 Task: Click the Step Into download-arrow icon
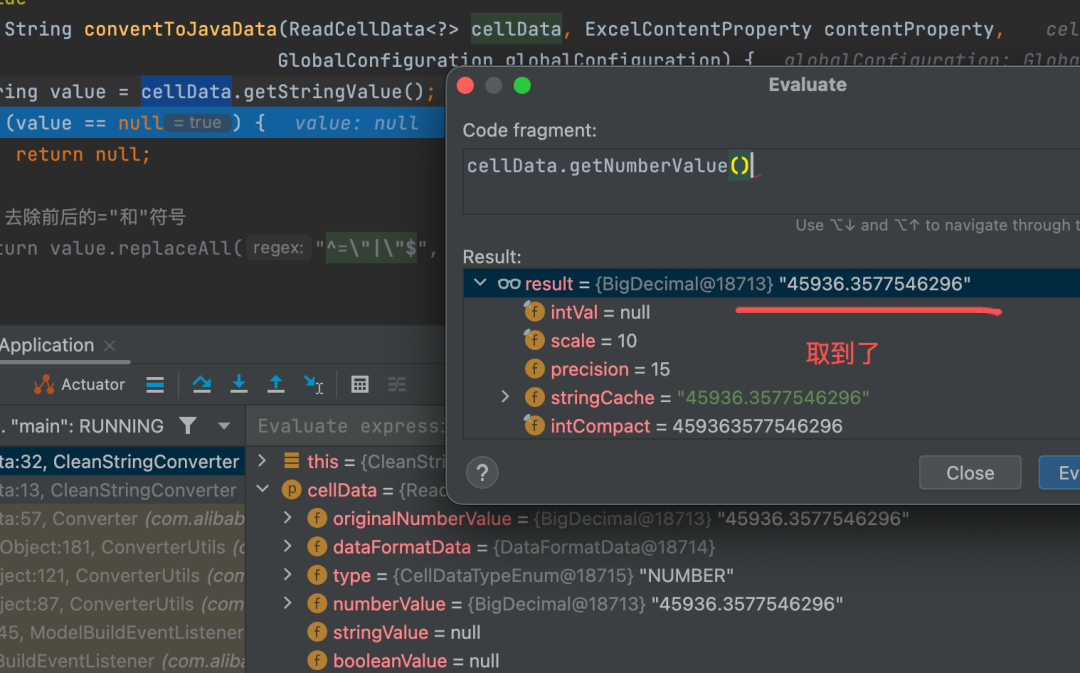coord(239,384)
